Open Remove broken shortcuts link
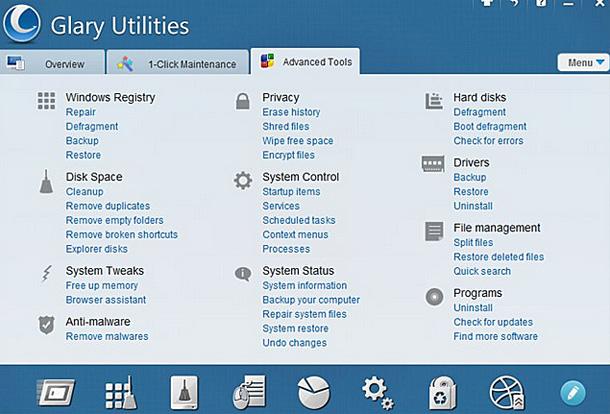 pos(122,235)
